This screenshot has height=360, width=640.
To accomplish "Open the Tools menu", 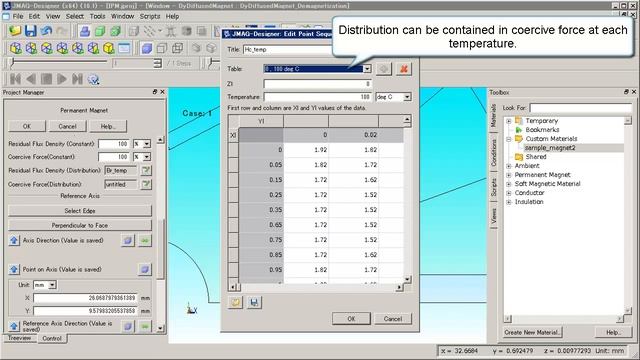I will coord(98,16).
